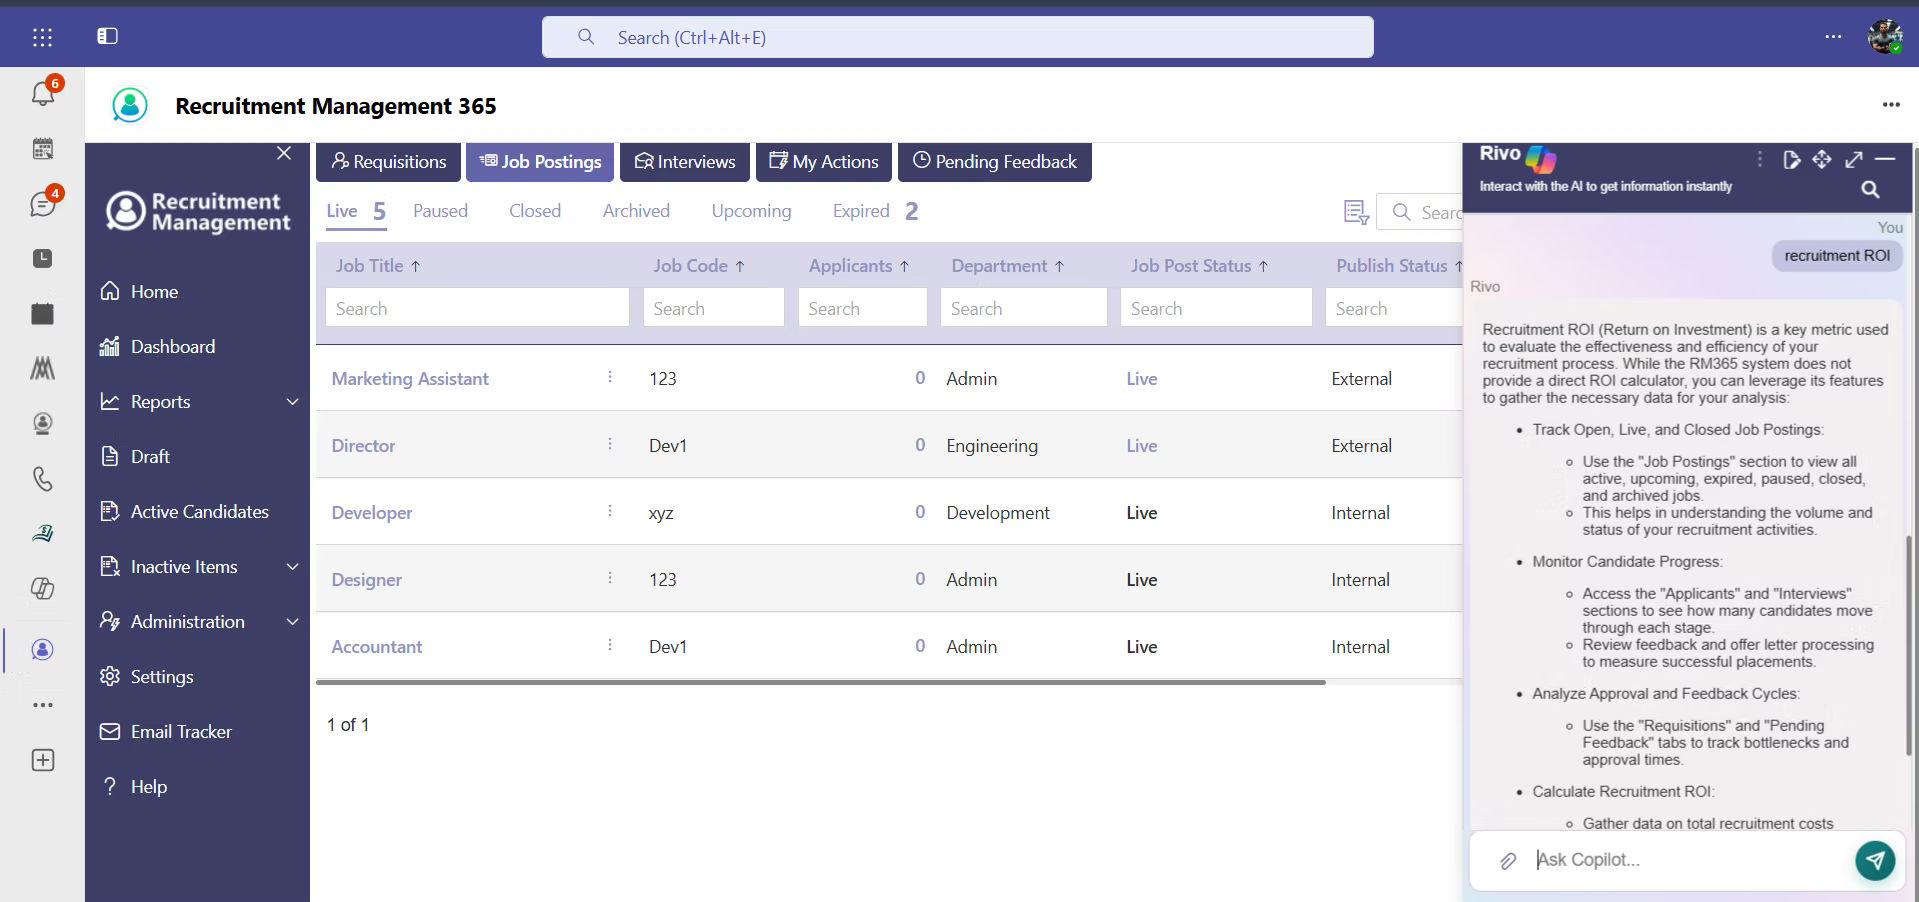The height and width of the screenshot is (902, 1919).
Task: Click the top Search (Ctrl+Alt+E) bar
Action: point(957,37)
